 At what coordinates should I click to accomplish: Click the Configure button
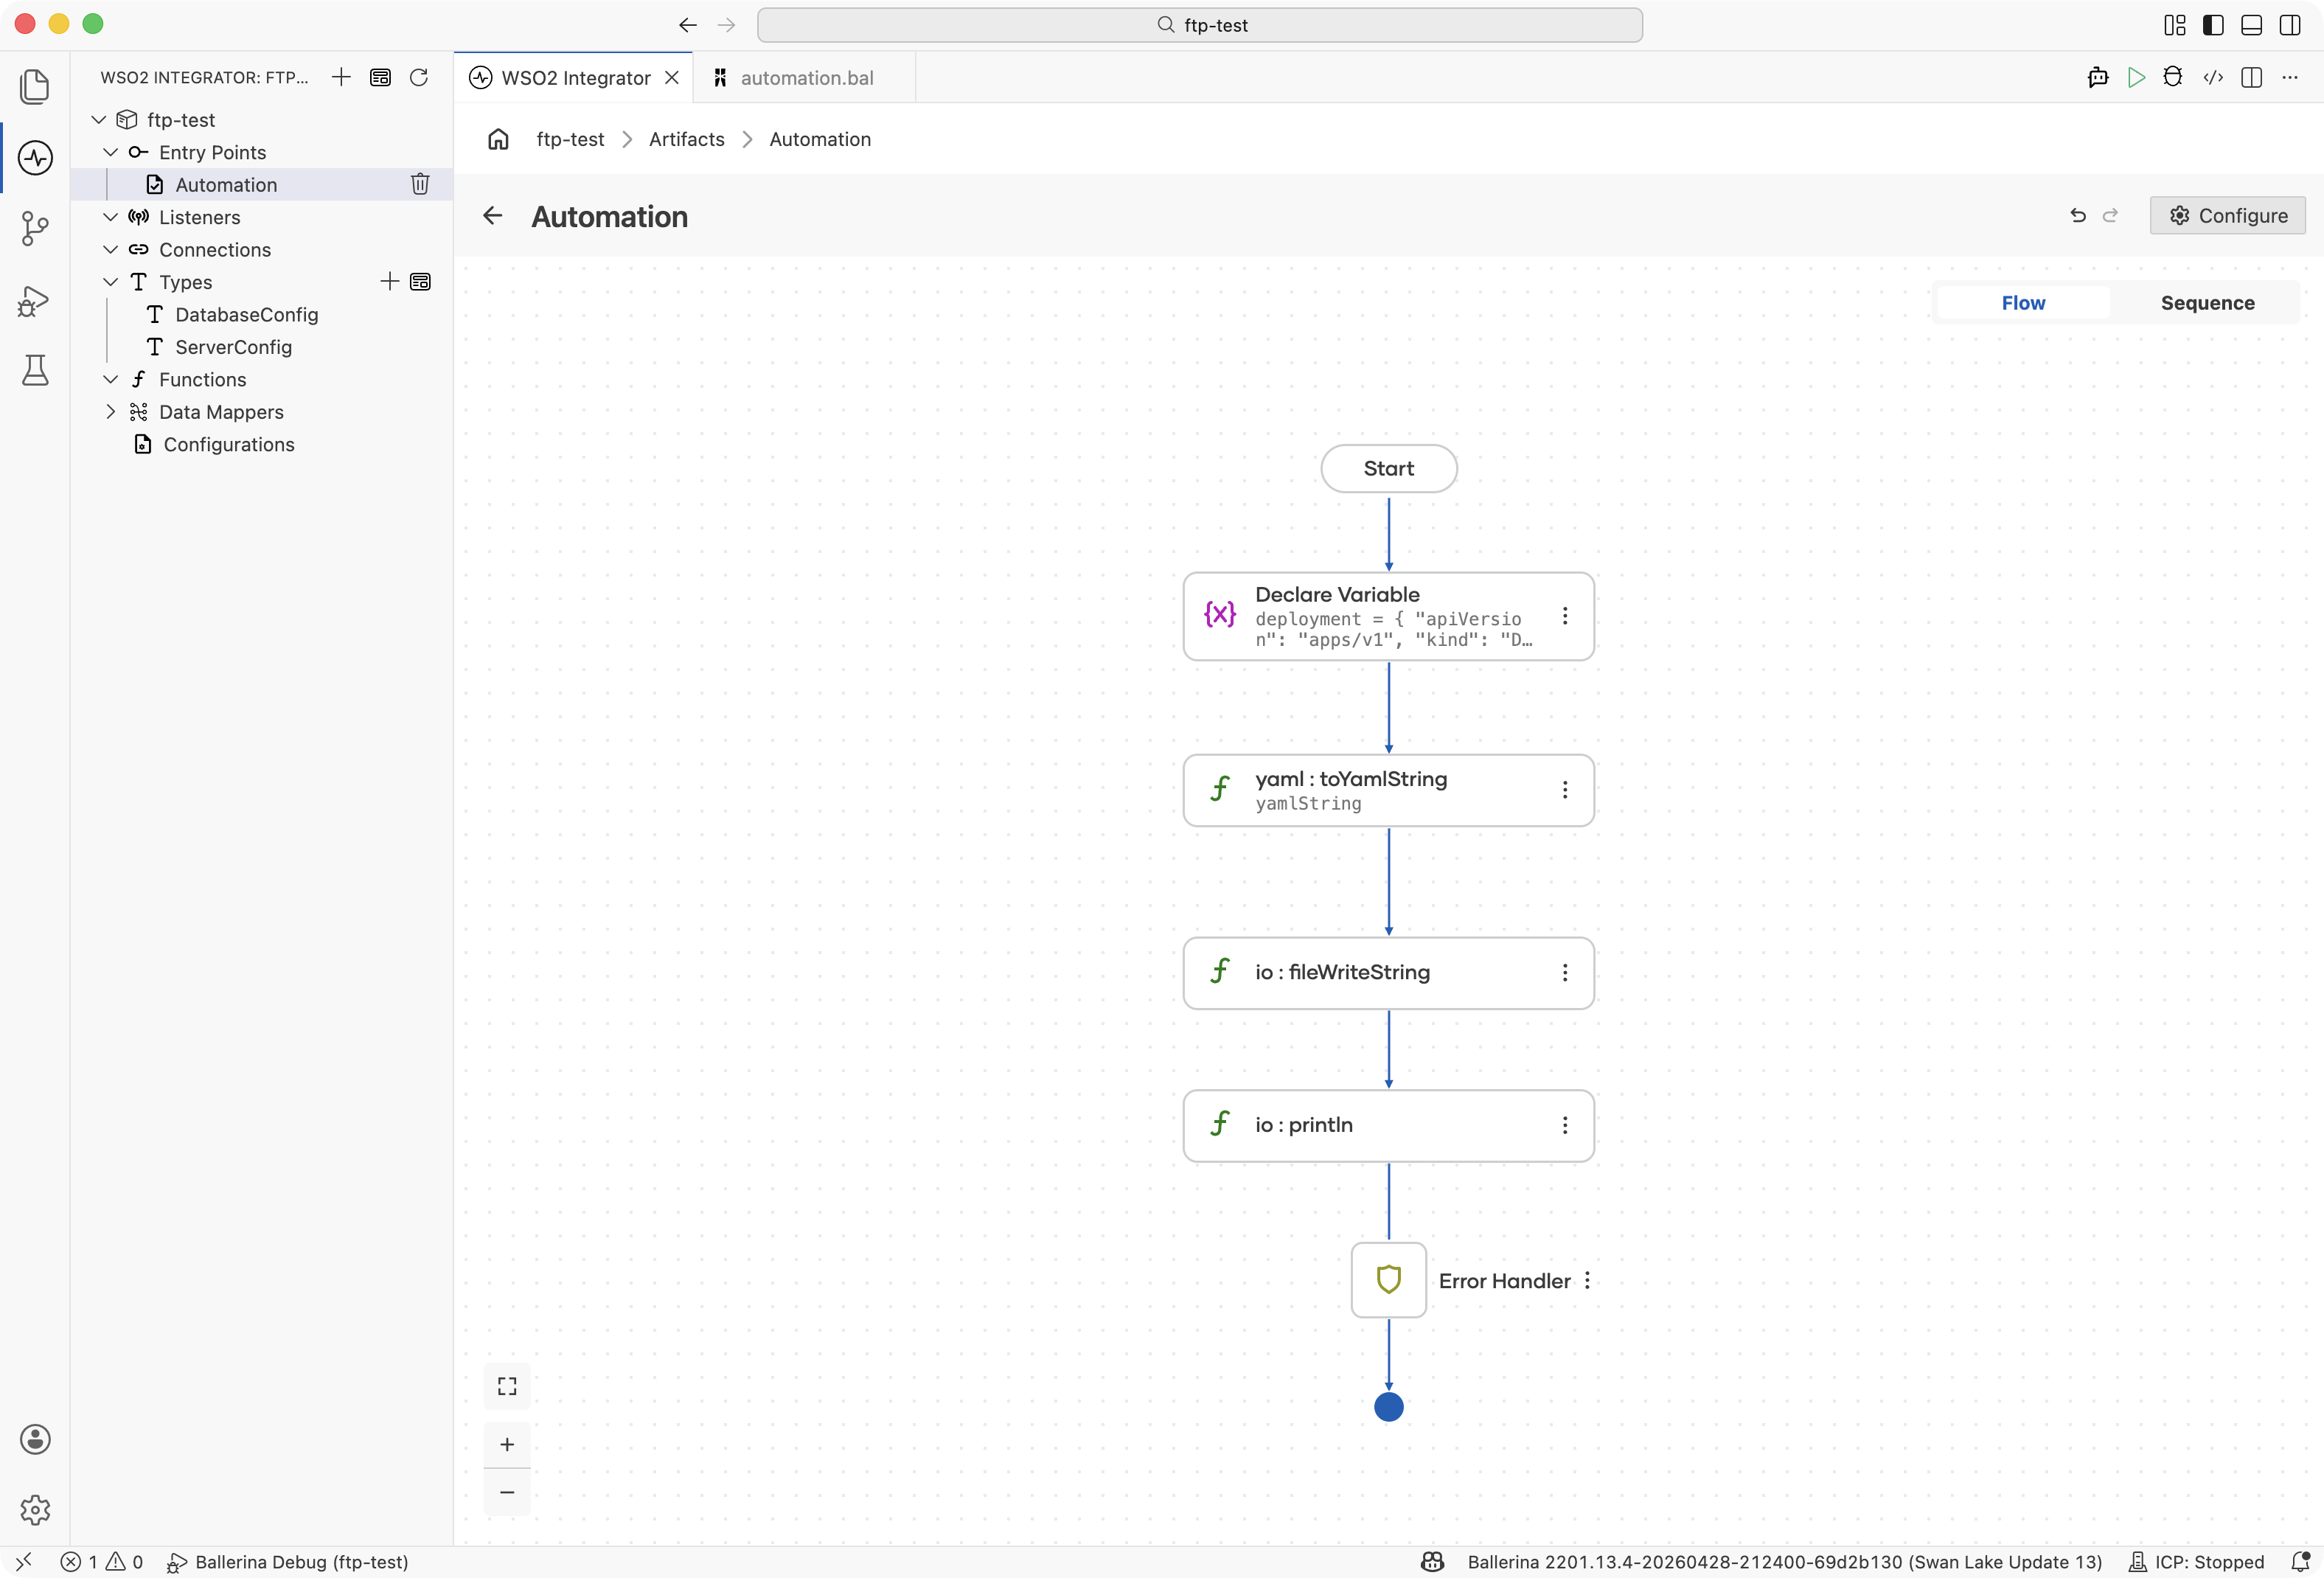coord(2227,216)
